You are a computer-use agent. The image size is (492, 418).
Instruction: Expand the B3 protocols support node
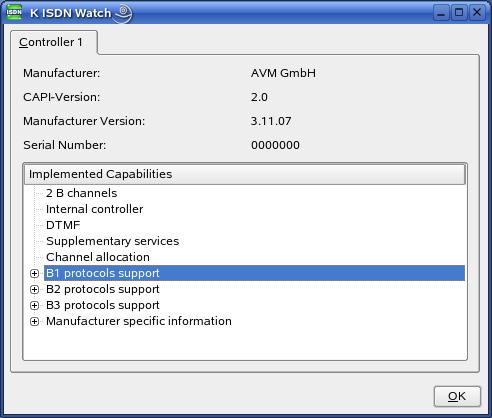click(x=34, y=305)
